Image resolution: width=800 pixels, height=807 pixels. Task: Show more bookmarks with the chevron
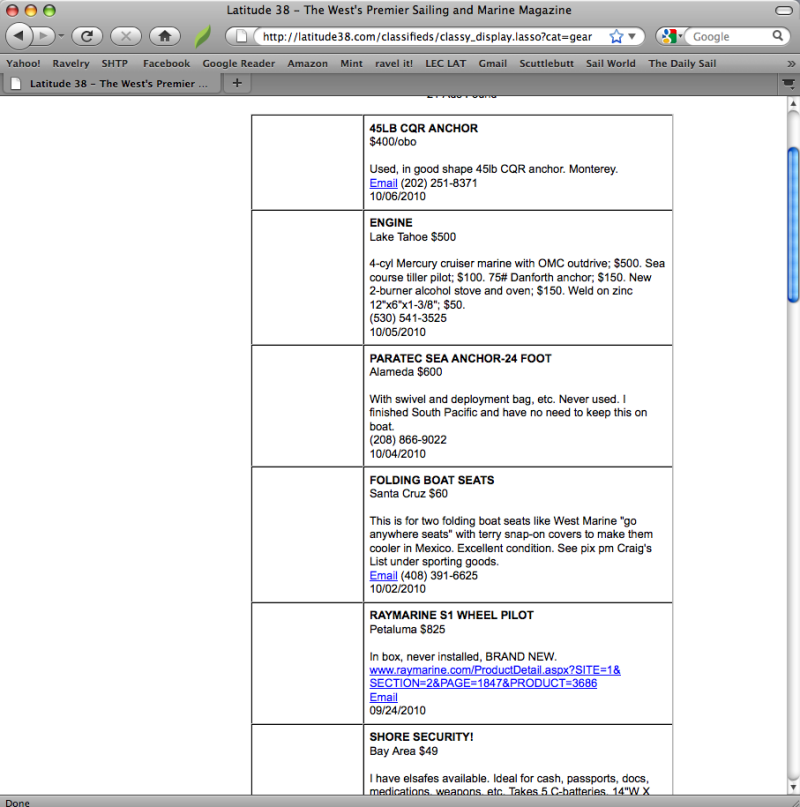click(x=791, y=64)
